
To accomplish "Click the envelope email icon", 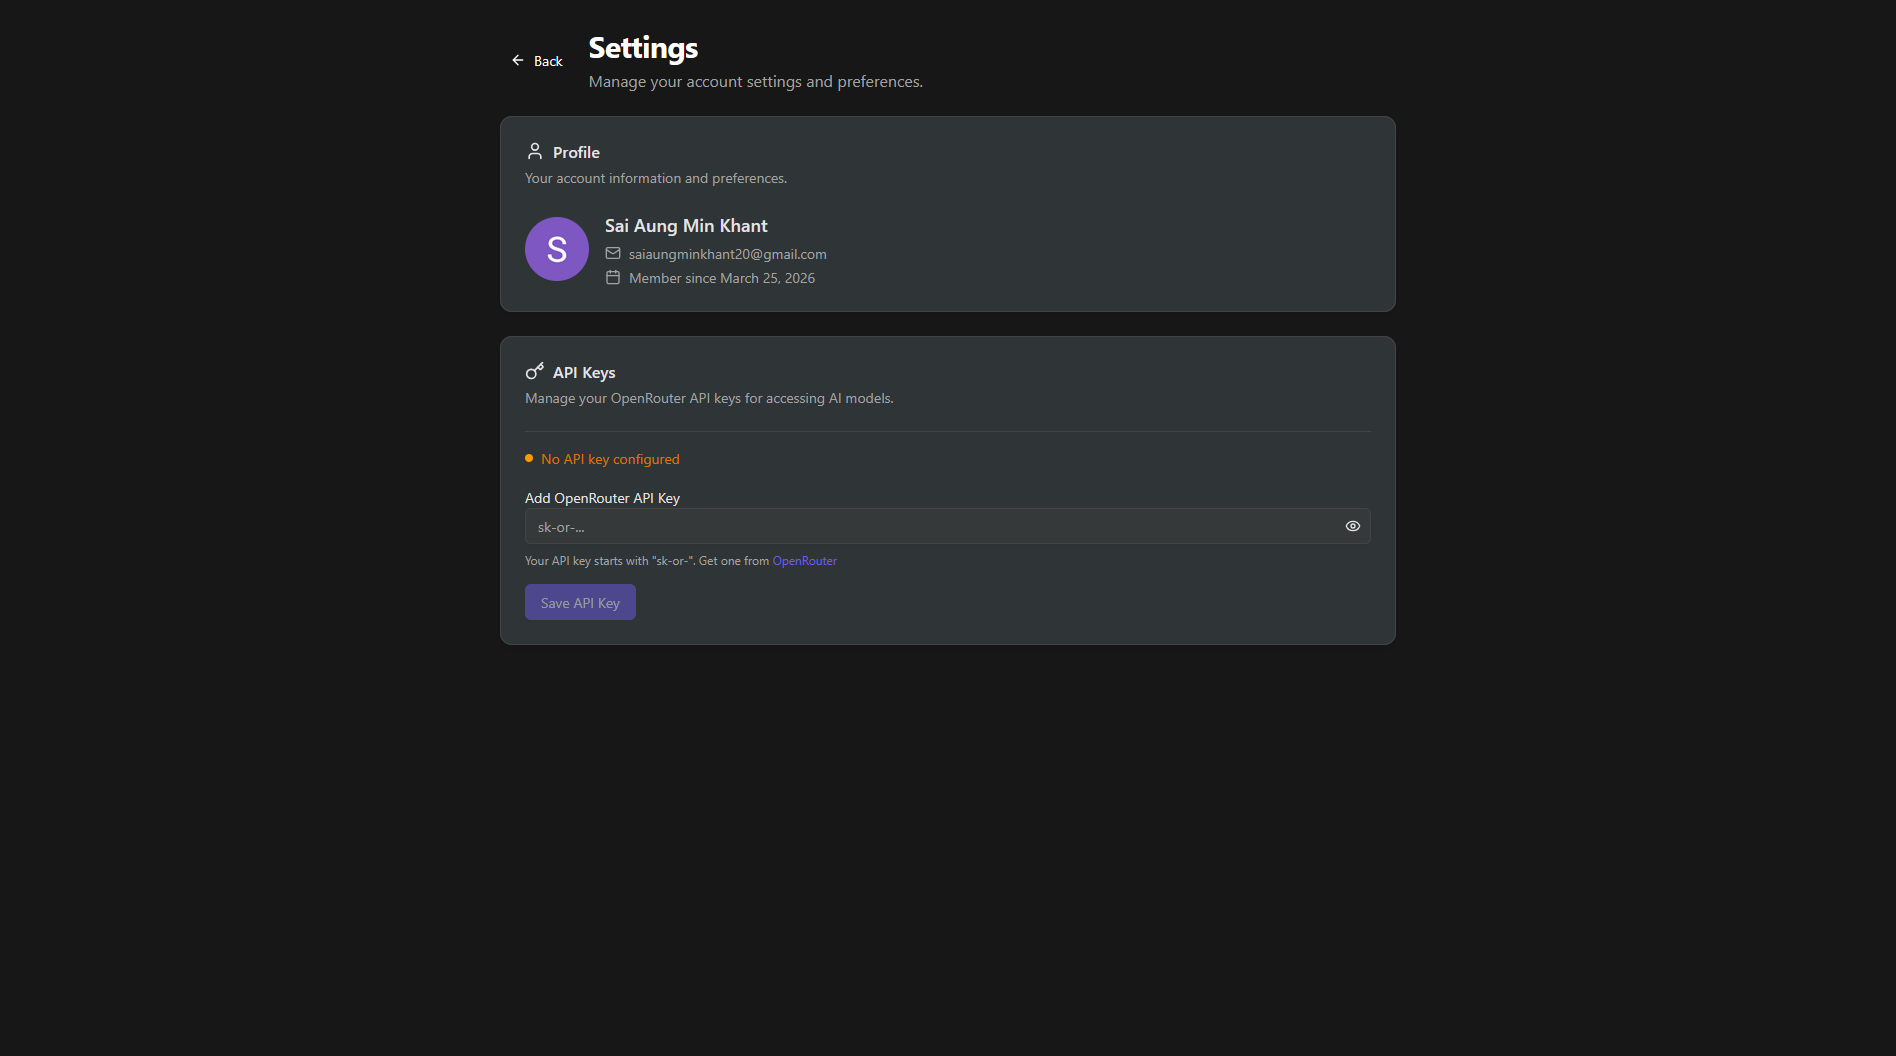I will 613,254.
